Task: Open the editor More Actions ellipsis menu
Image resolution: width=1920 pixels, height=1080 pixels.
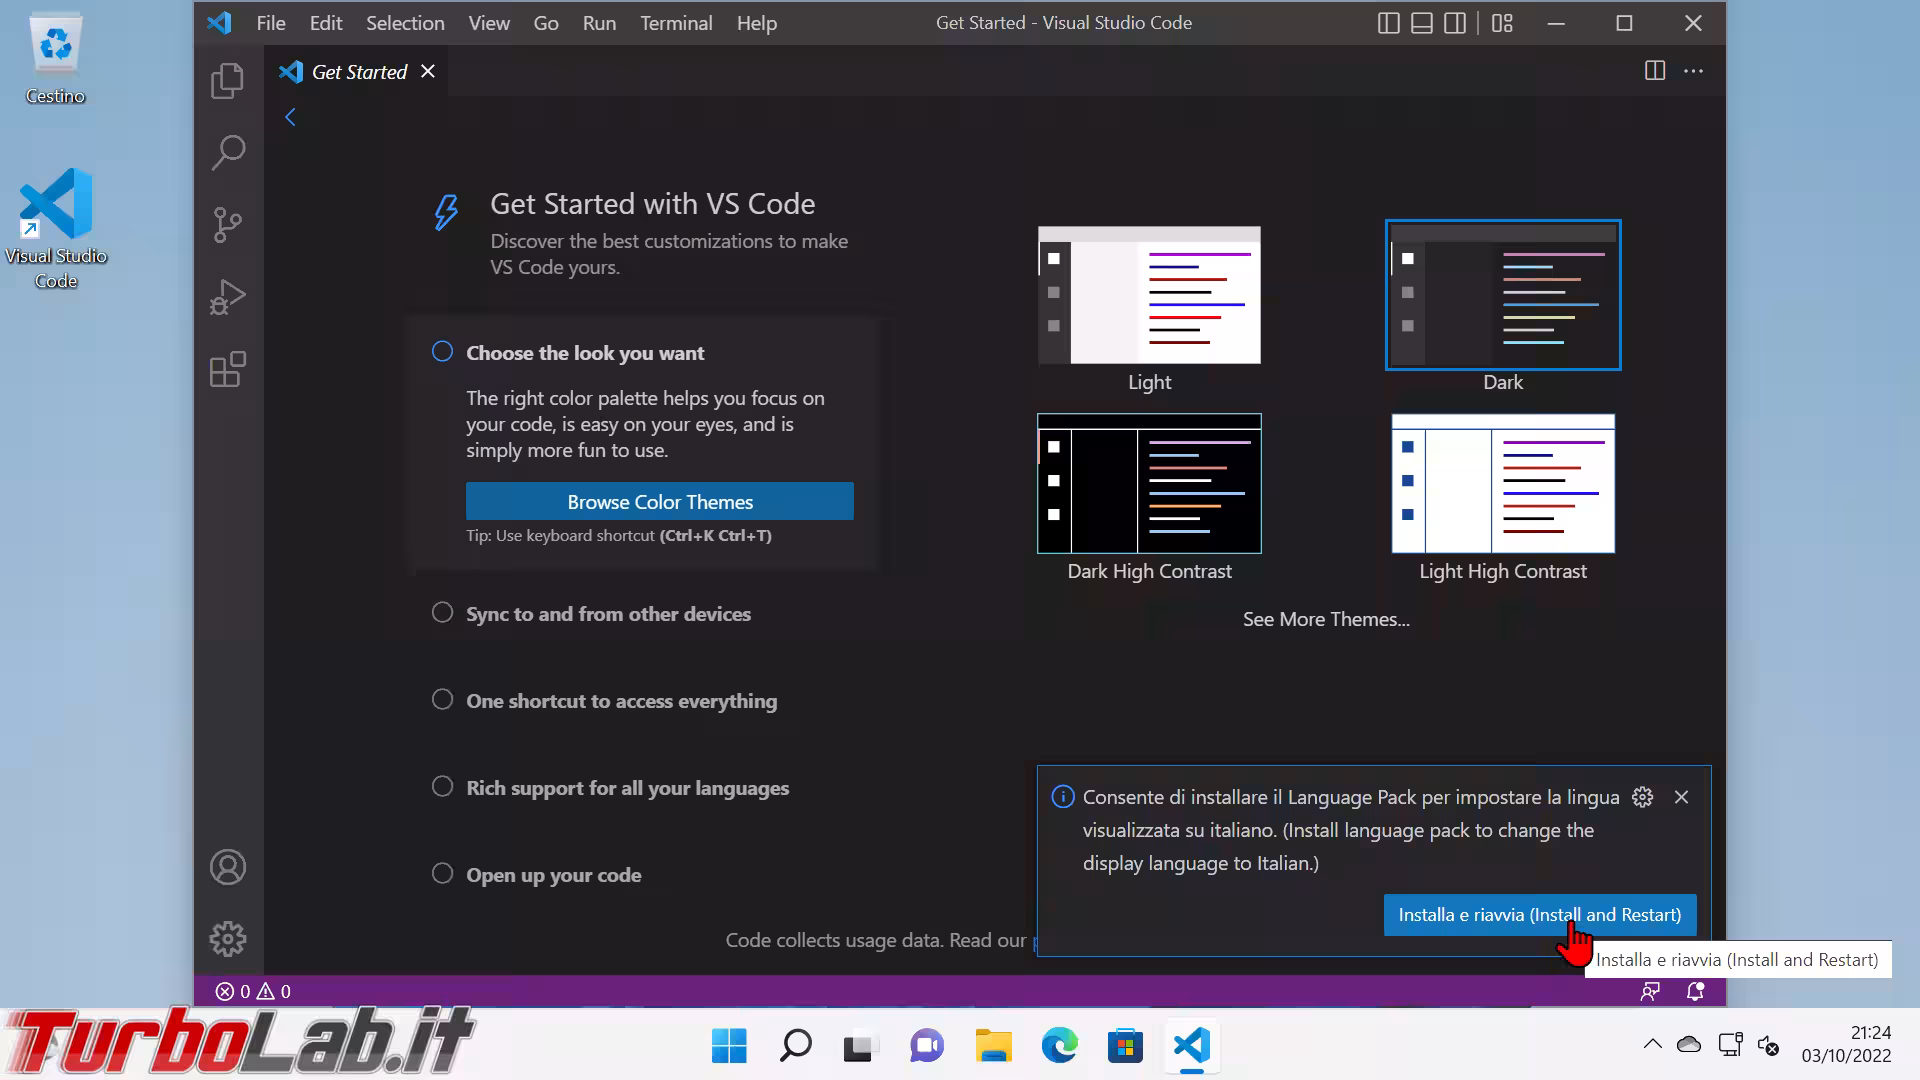Action: (1693, 71)
